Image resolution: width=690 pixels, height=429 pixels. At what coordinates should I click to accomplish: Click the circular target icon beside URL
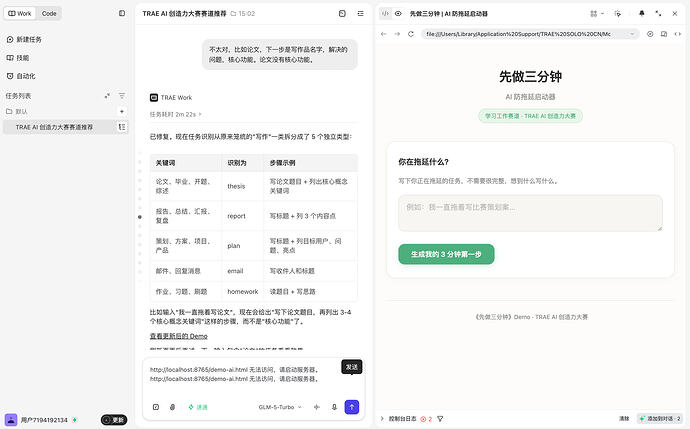tap(650, 34)
